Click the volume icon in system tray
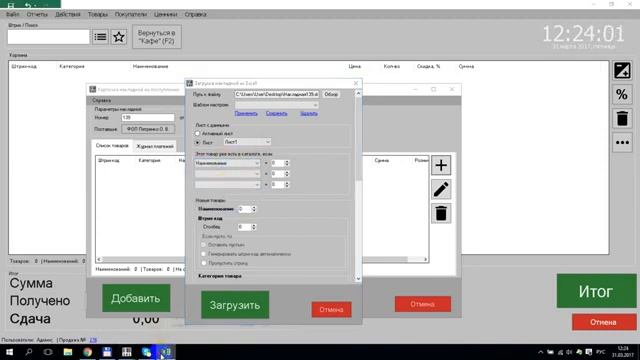 point(569,352)
